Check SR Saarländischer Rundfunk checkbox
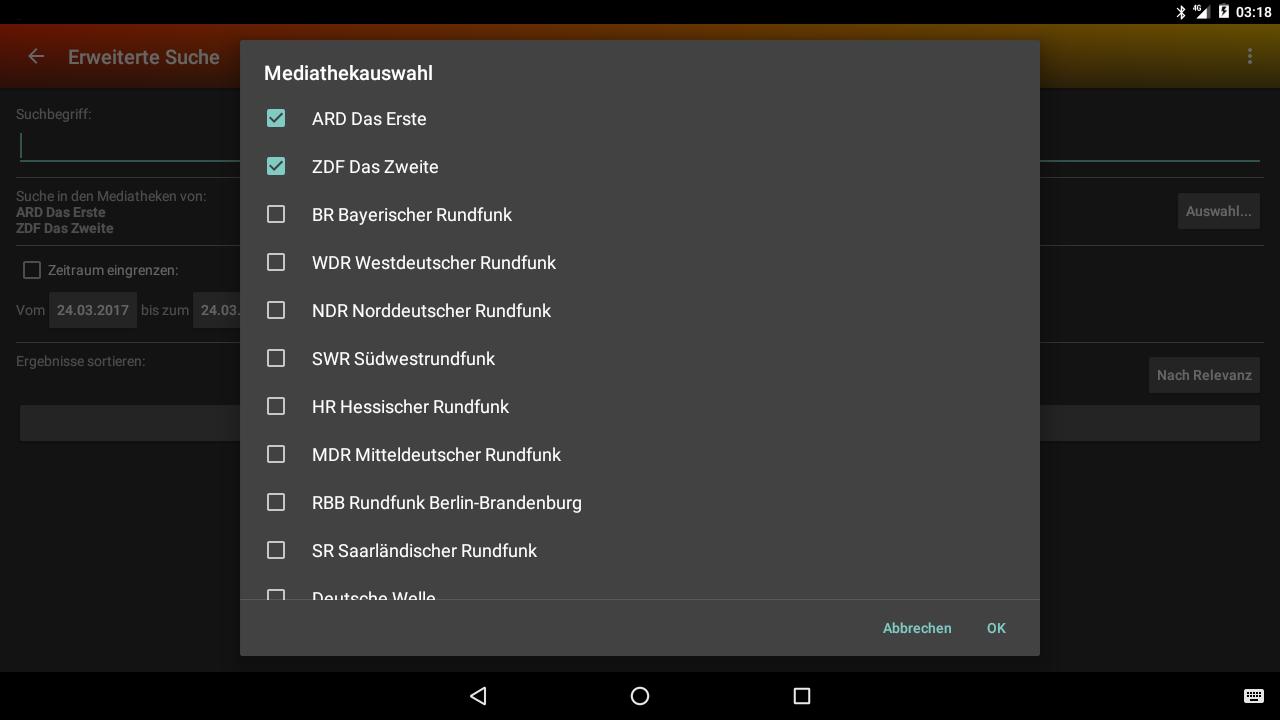Screen dimensions: 1280x720 (276, 550)
